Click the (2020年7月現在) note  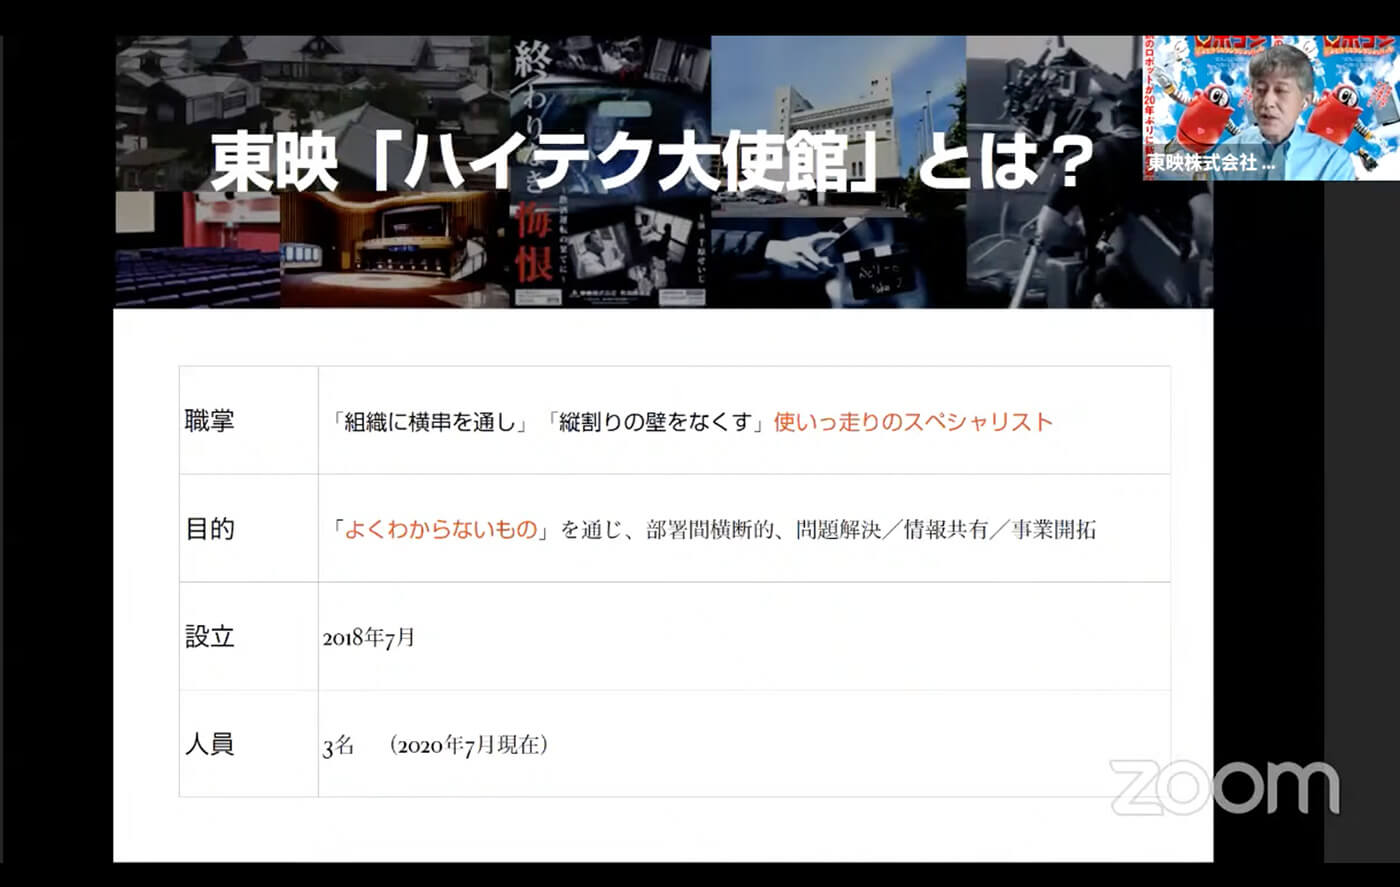[469, 745]
